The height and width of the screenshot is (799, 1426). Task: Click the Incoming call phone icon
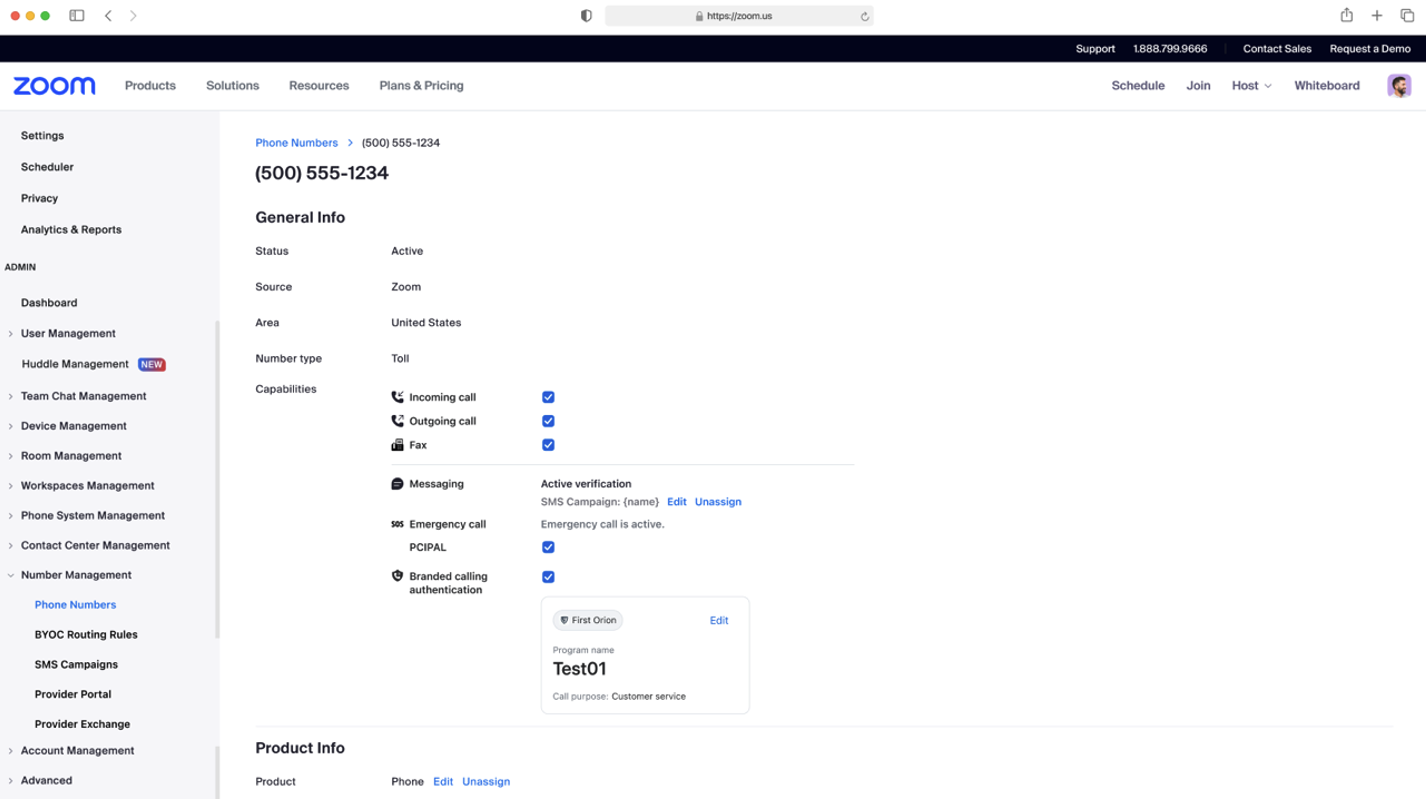[397, 397]
